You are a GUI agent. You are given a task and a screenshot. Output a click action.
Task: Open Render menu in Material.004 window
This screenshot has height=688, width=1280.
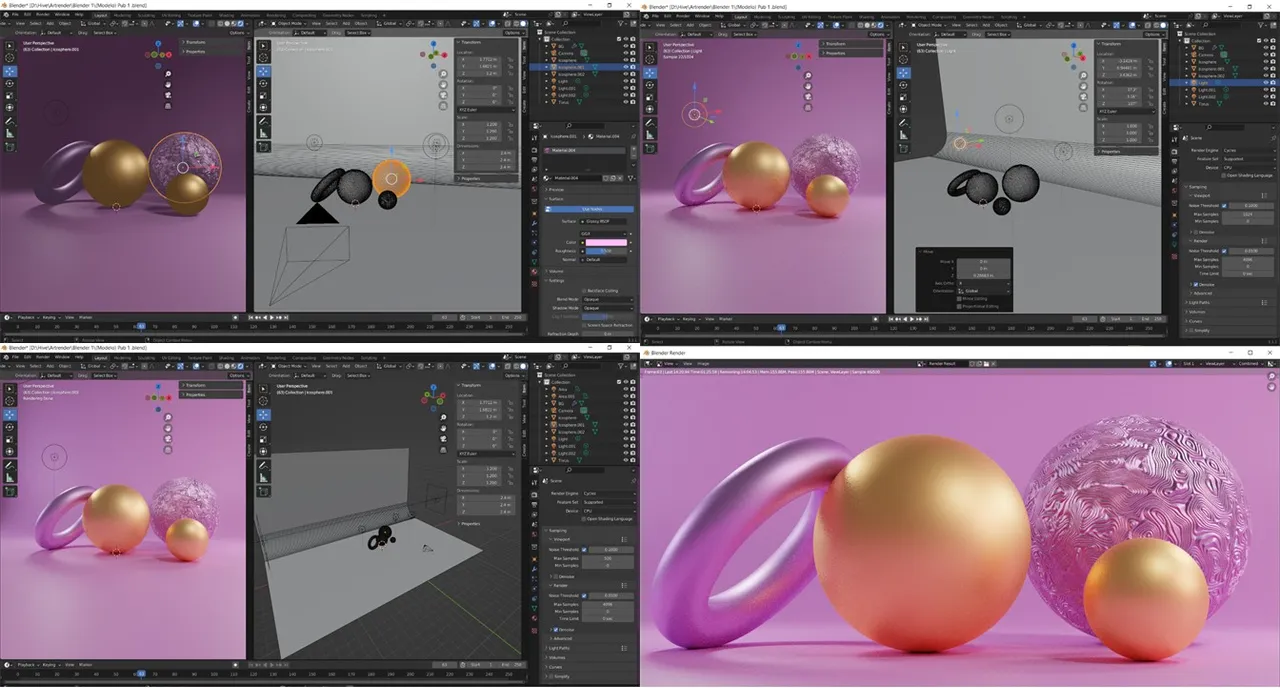(41, 16)
